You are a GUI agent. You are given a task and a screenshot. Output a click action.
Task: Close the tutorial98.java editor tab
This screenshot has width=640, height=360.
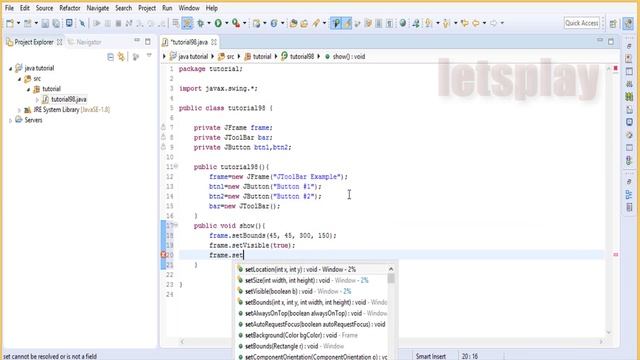214,42
